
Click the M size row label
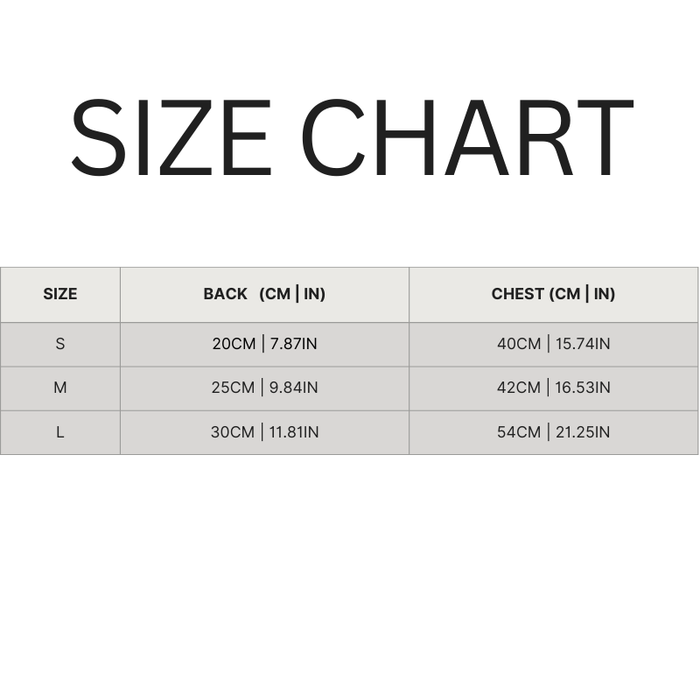(60, 388)
